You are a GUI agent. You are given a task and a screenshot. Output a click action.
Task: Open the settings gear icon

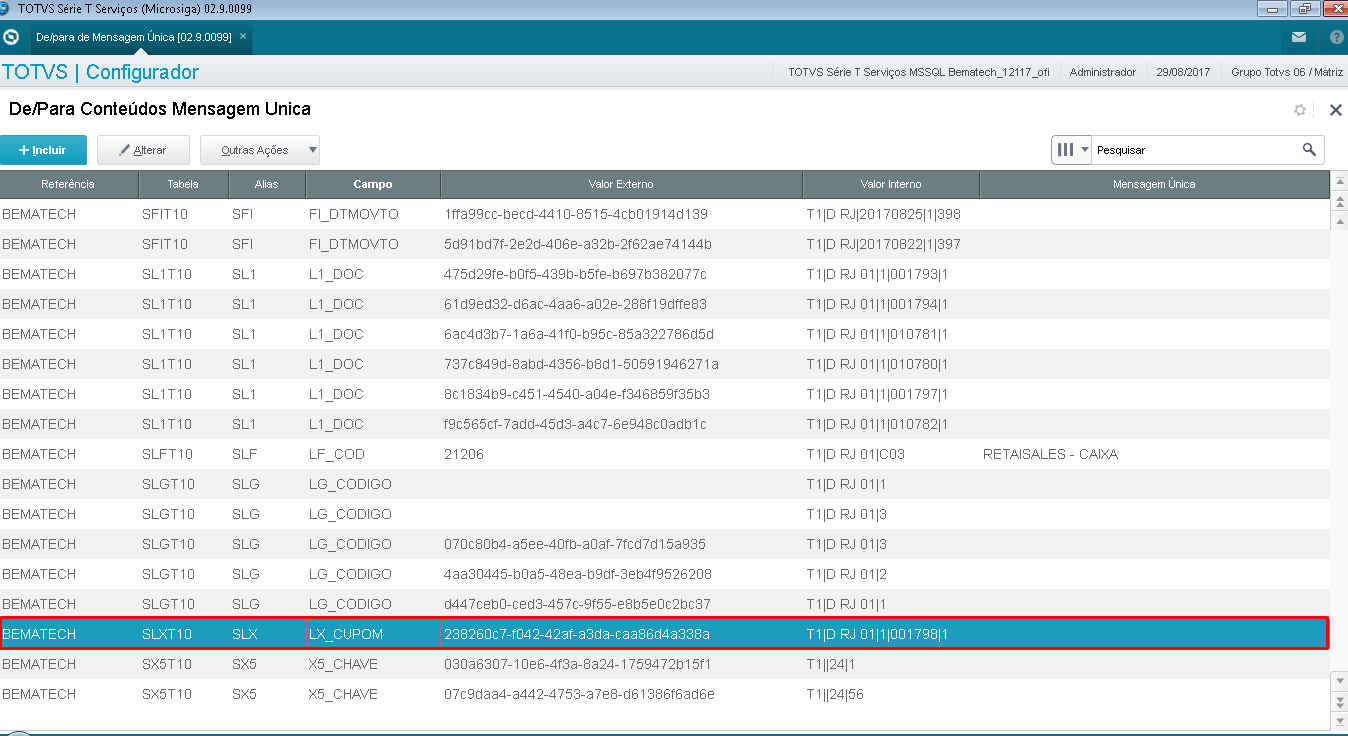point(1300,110)
